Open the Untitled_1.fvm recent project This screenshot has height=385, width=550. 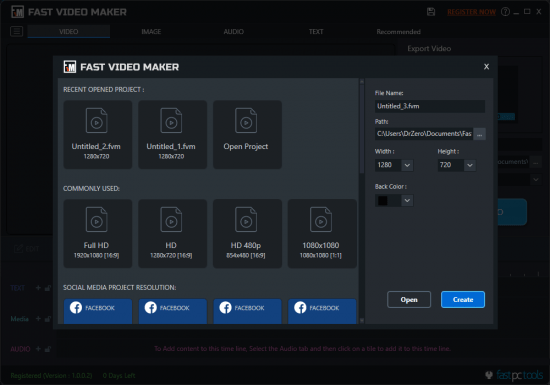pyautogui.click(x=172, y=135)
